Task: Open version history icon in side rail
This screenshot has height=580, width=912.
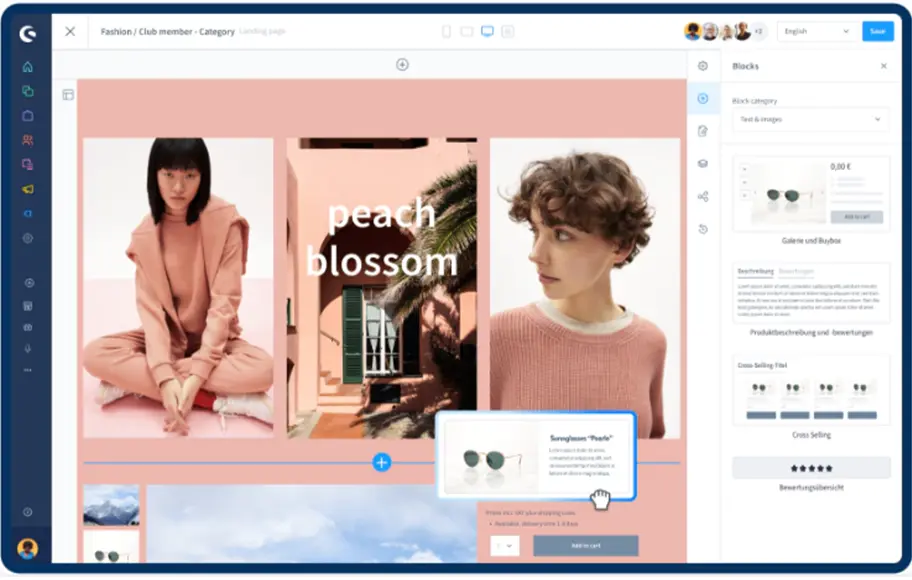Action: [x=703, y=229]
